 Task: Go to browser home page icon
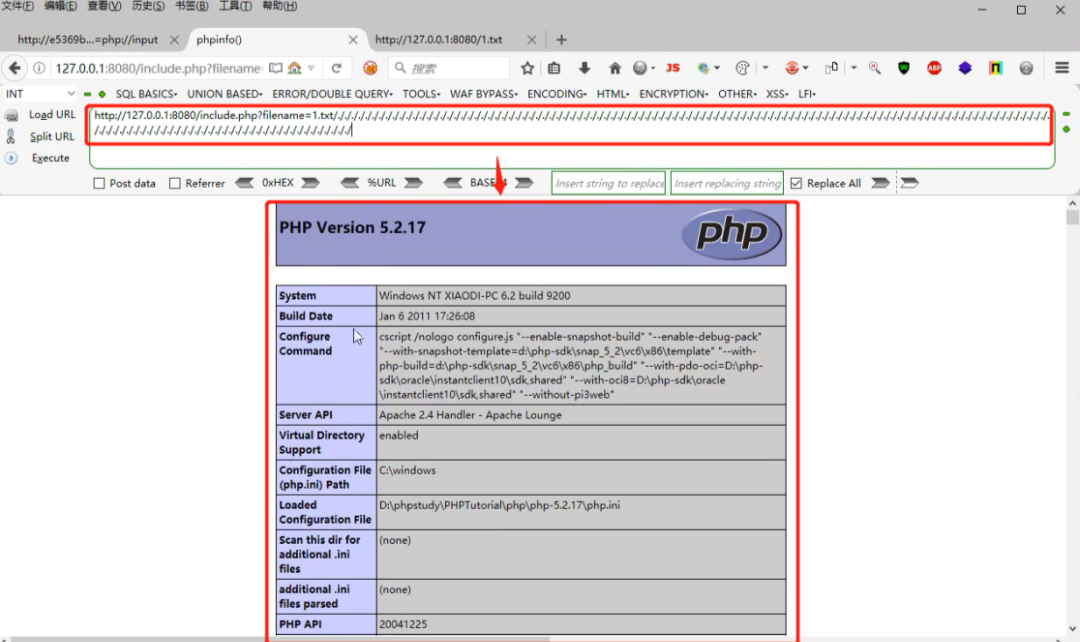click(x=614, y=68)
